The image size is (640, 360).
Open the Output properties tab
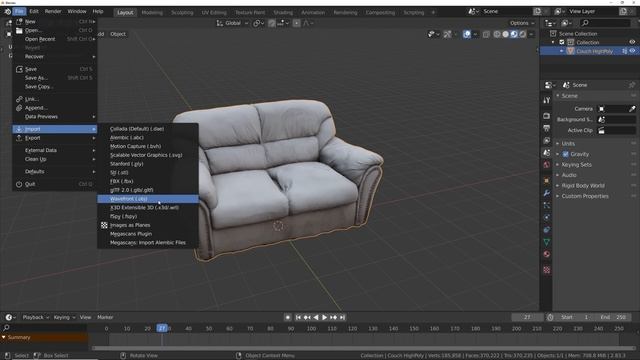click(x=547, y=129)
